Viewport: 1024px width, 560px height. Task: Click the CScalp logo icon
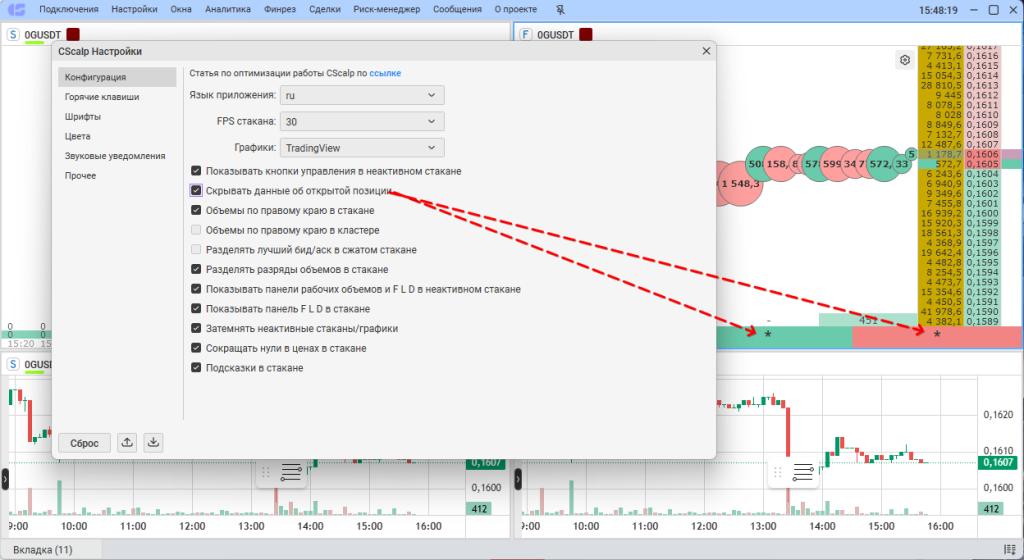click(16, 10)
